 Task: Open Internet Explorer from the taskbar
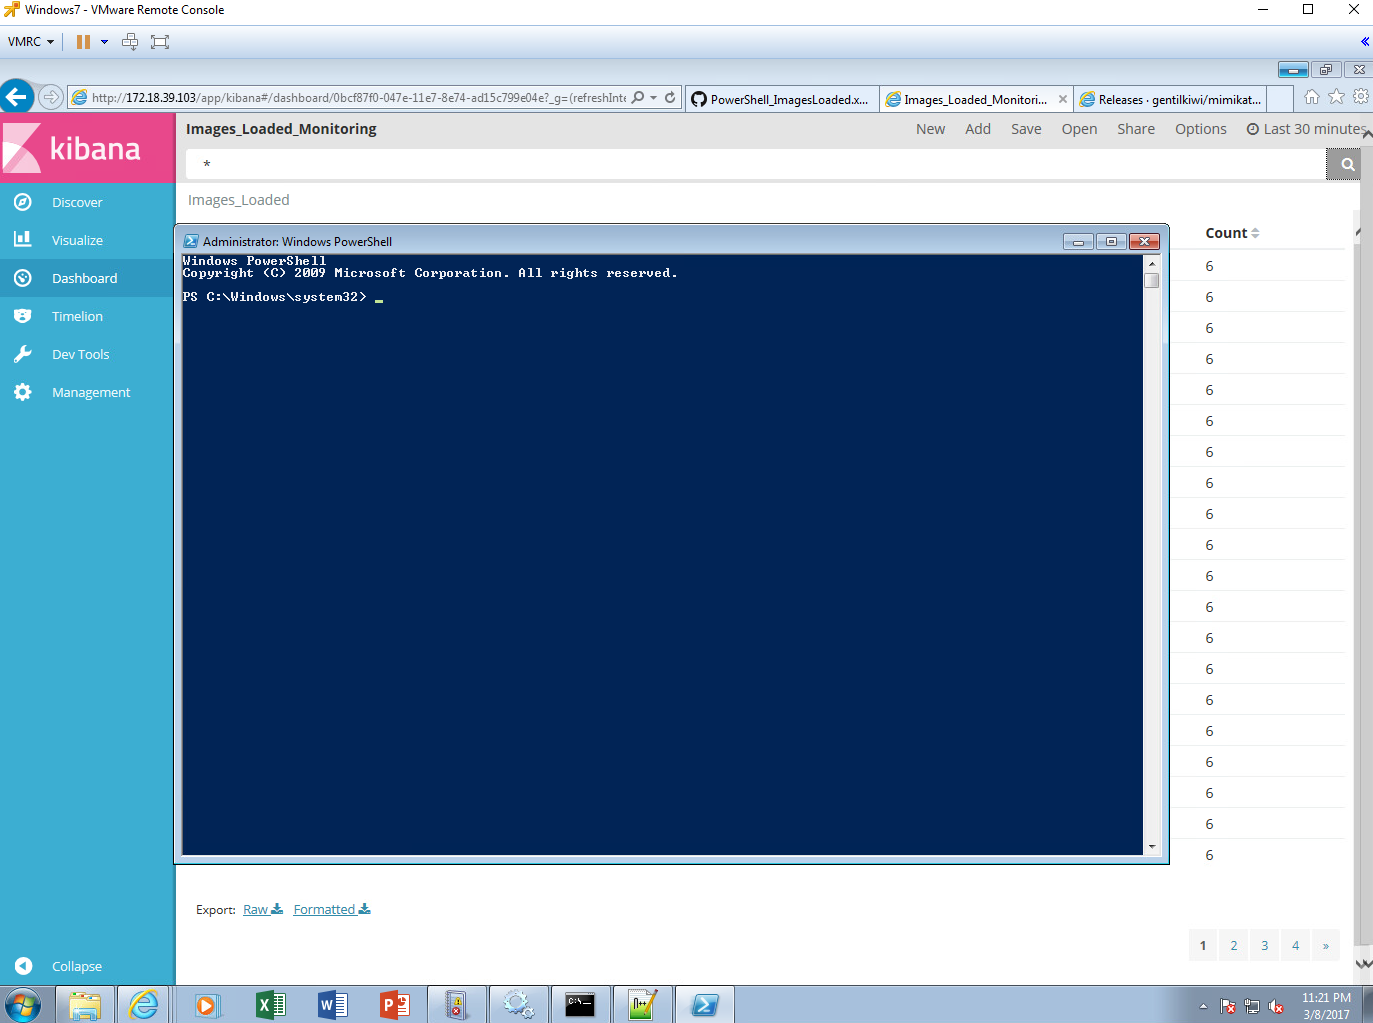tap(144, 1005)
